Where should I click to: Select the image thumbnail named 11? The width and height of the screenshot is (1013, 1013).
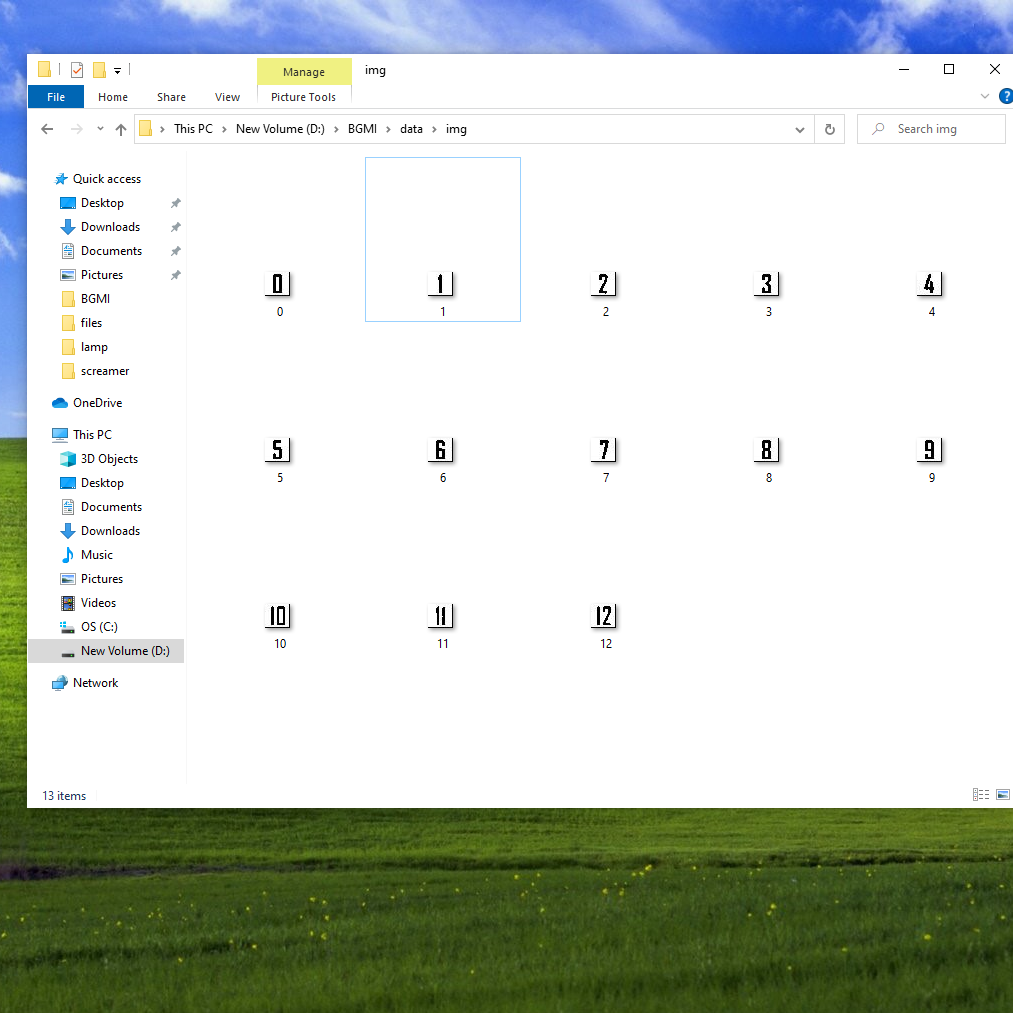(x=441, y=616)
